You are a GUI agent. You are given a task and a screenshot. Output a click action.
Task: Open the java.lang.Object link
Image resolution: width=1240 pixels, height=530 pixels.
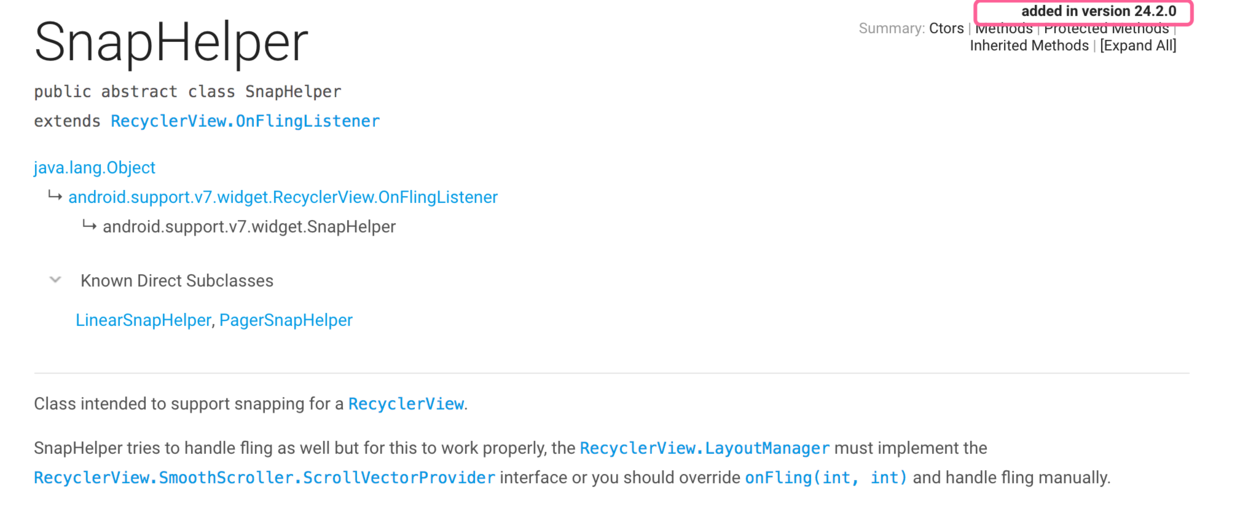95,167
